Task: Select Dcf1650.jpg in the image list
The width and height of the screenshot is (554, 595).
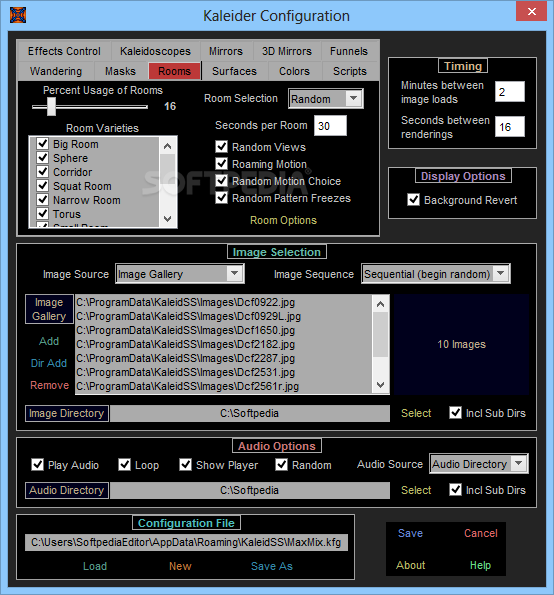Action: tap(224, 330)
